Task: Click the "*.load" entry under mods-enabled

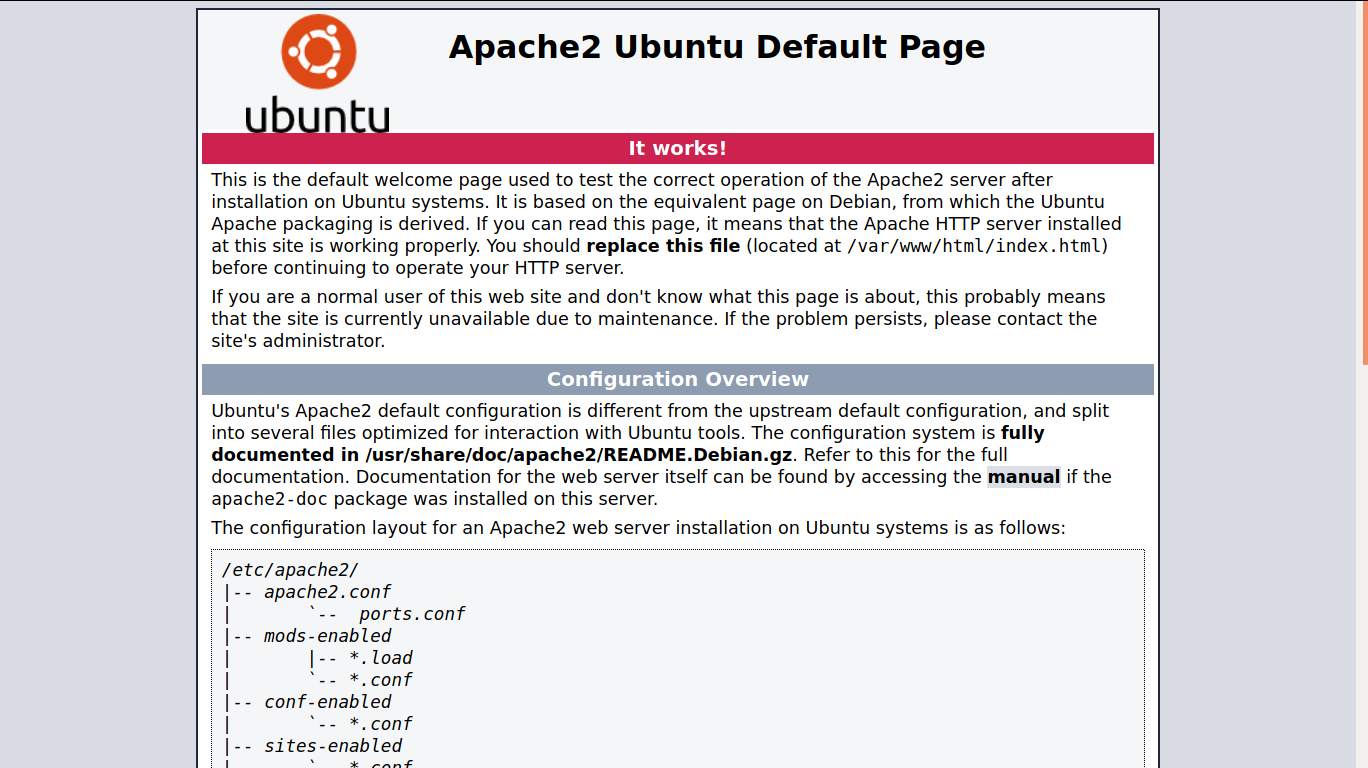Action: [x=380, y=658]
